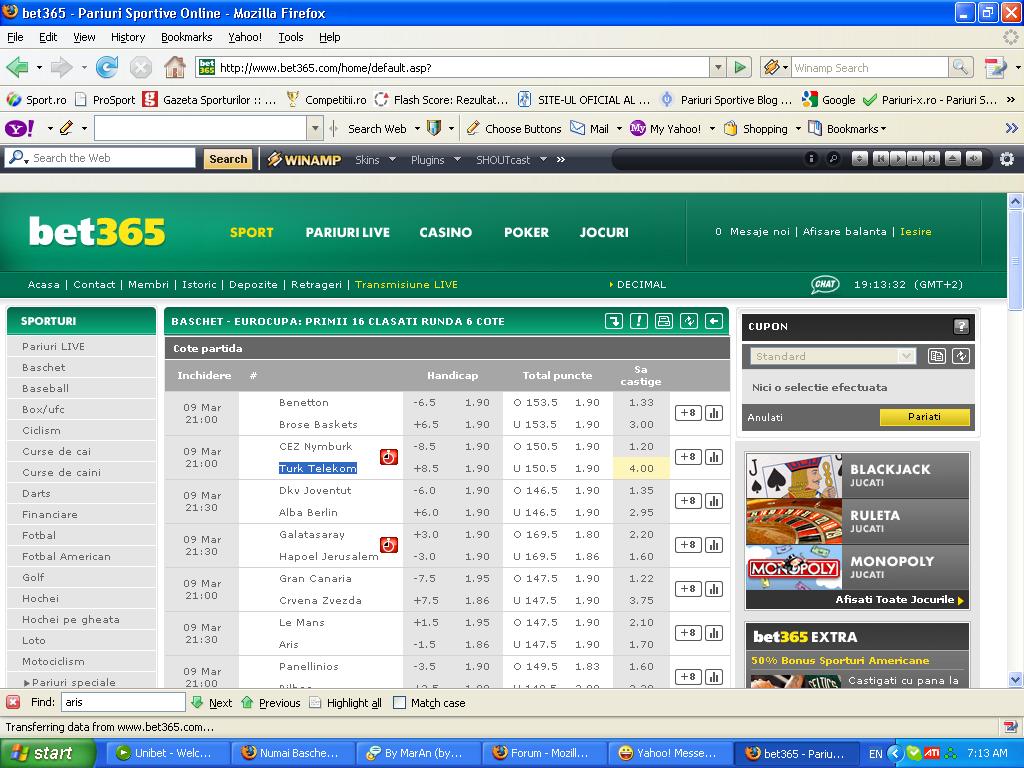The image size is (1024, 768).
Task: Click the down-turn arrow icon in the Baschet header
Action: (614, 321)
